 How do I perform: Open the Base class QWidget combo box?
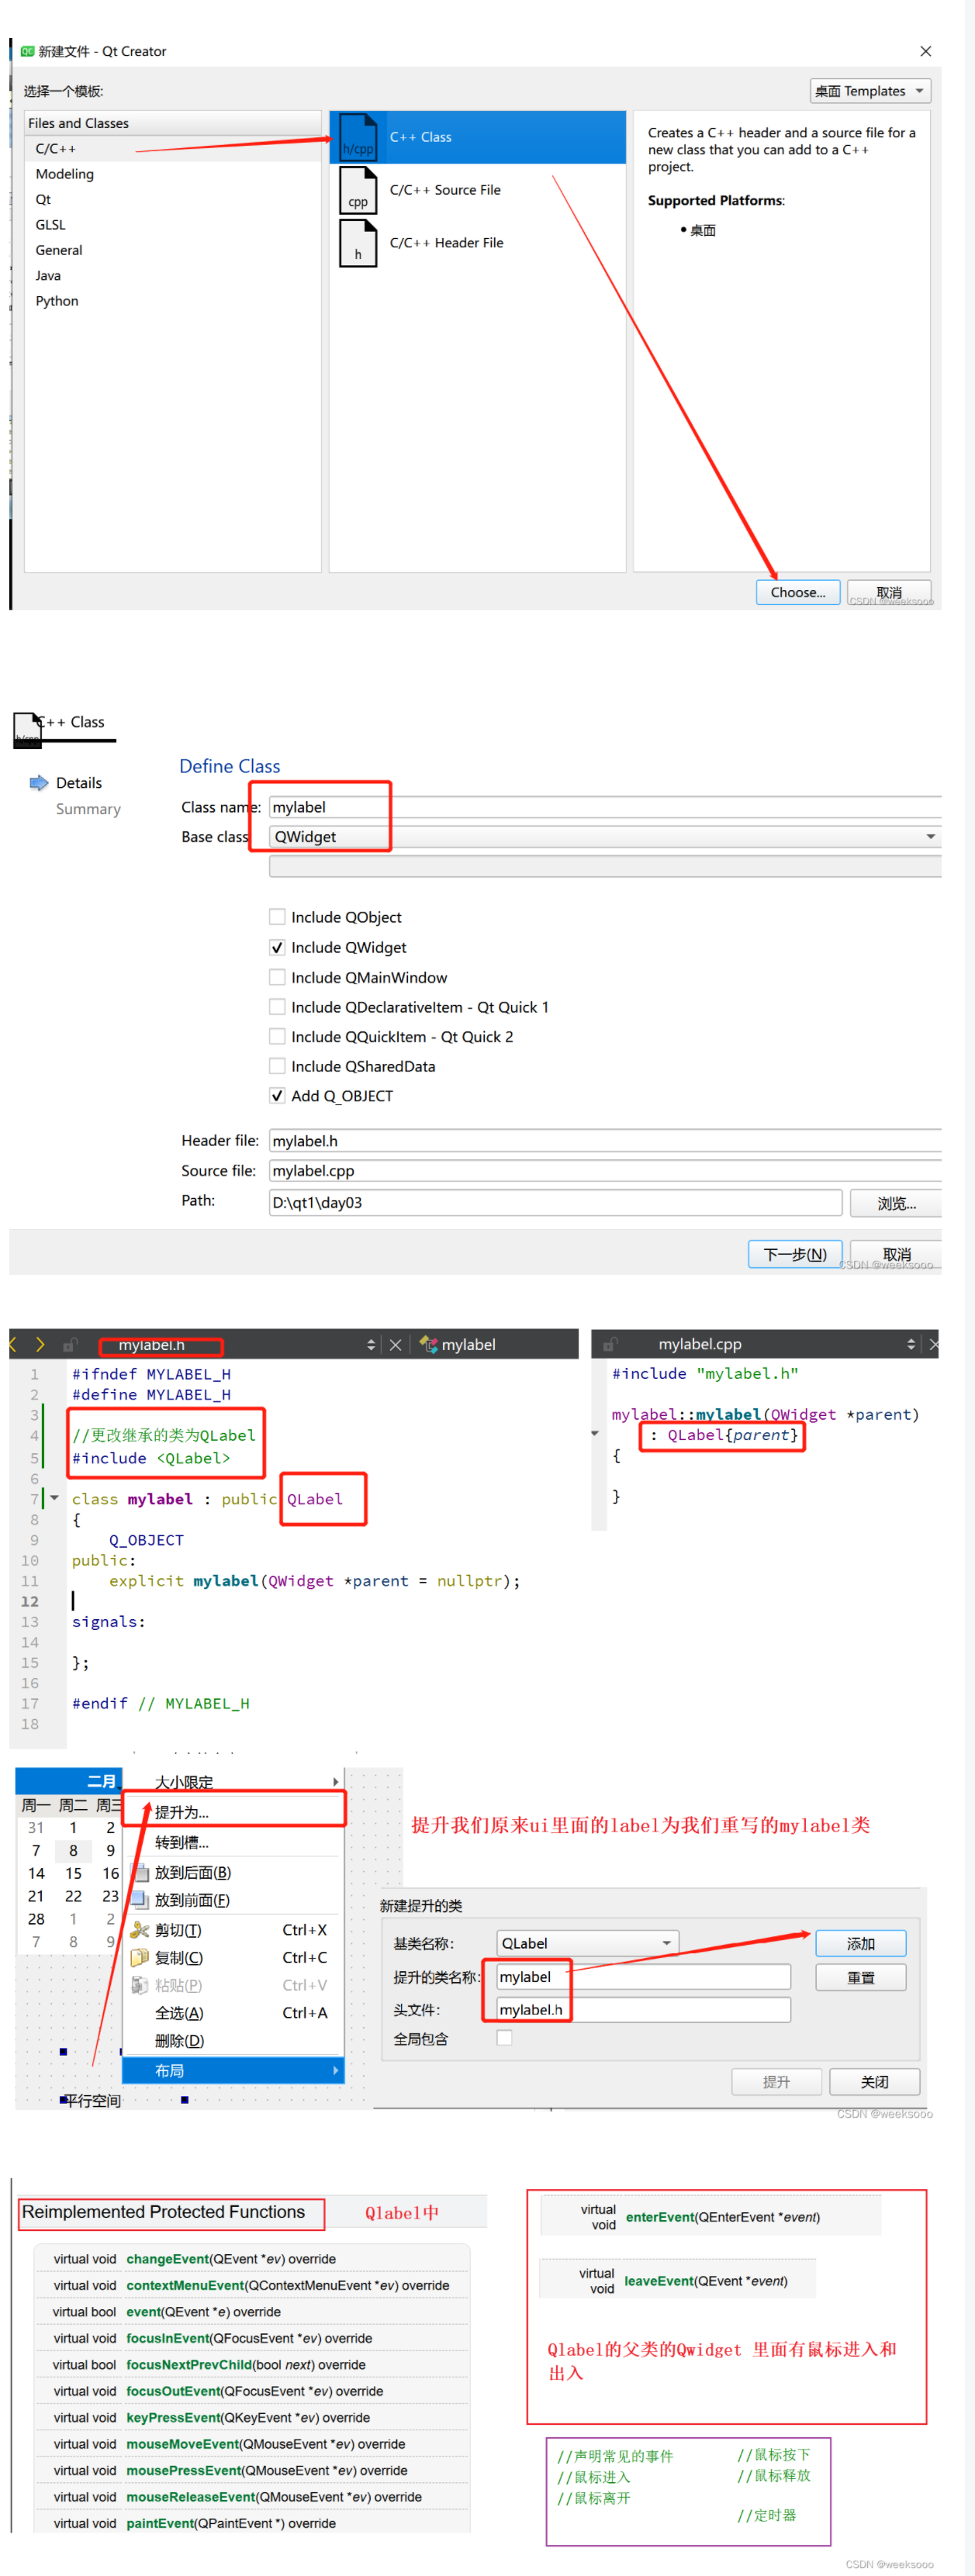(605, 837)
